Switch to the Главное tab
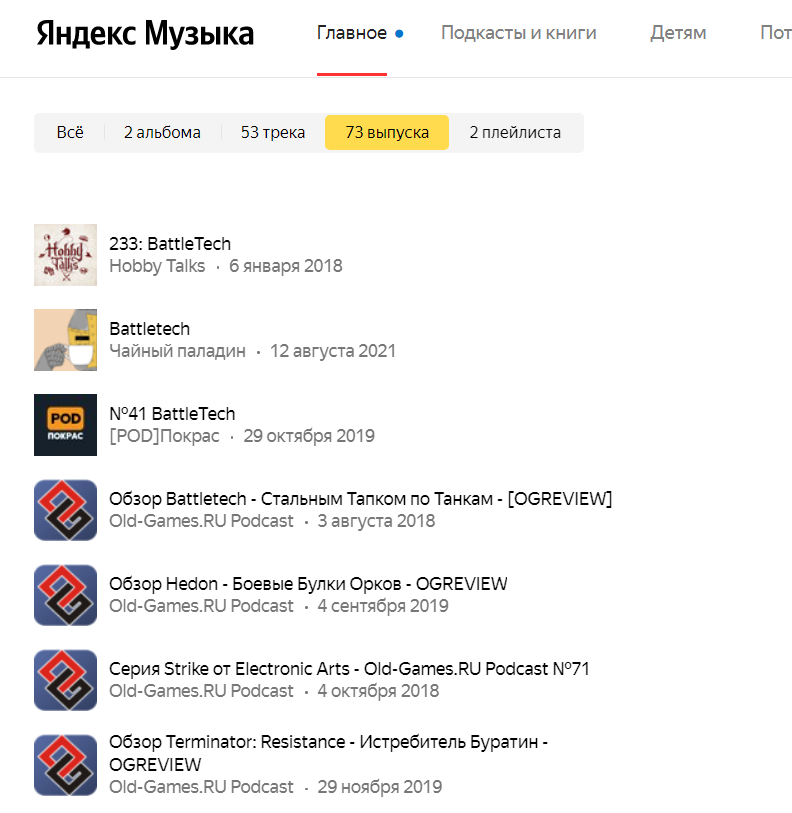Image resolution: width=792 pixels, height=813 pixels. pyautogui.click(x=352, y=33)
